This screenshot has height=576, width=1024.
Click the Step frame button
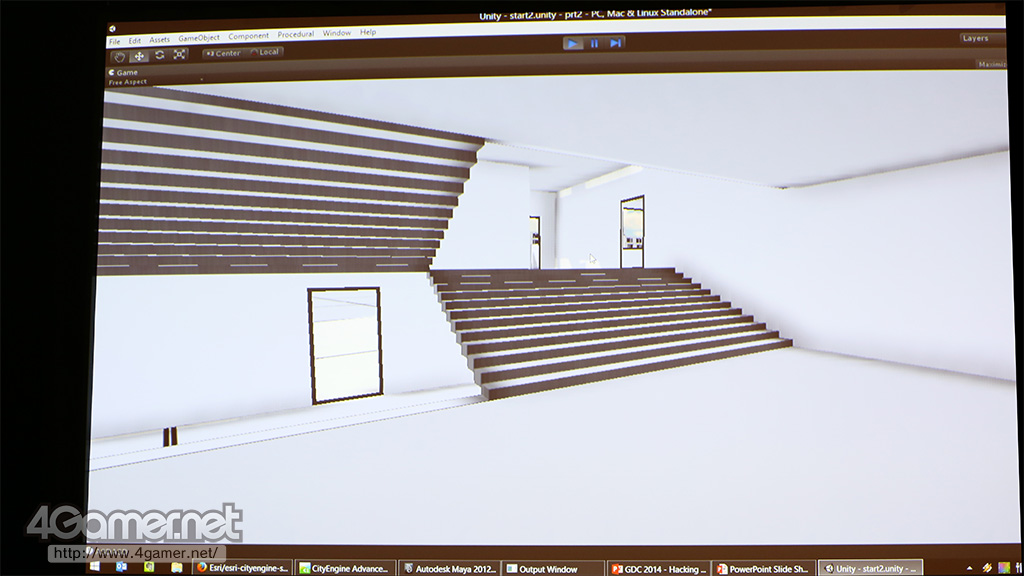point(616,43)
